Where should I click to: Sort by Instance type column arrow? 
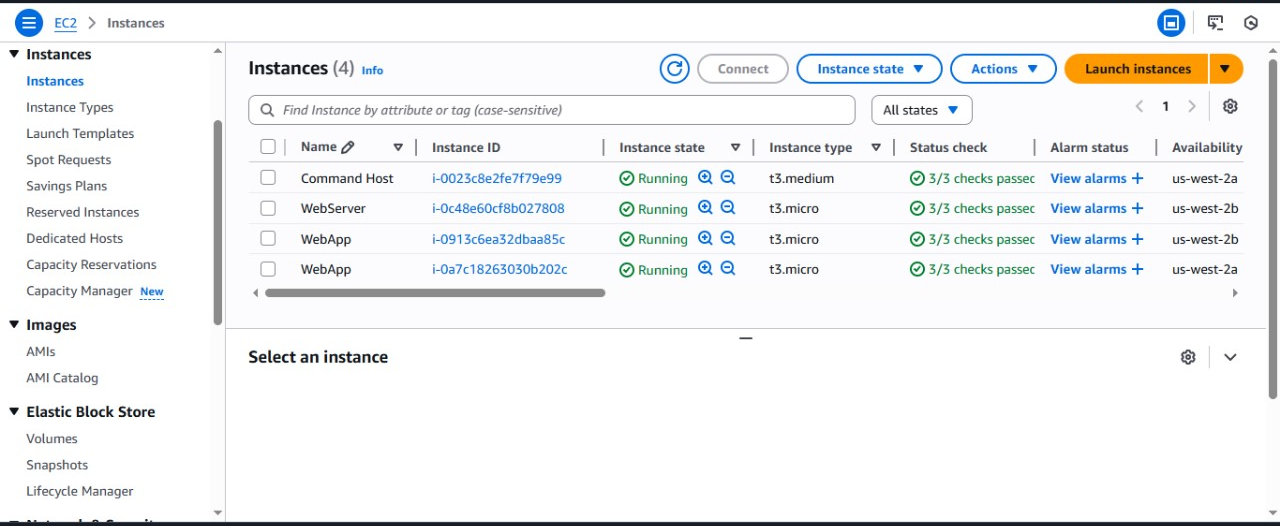[x=876, y=147]
